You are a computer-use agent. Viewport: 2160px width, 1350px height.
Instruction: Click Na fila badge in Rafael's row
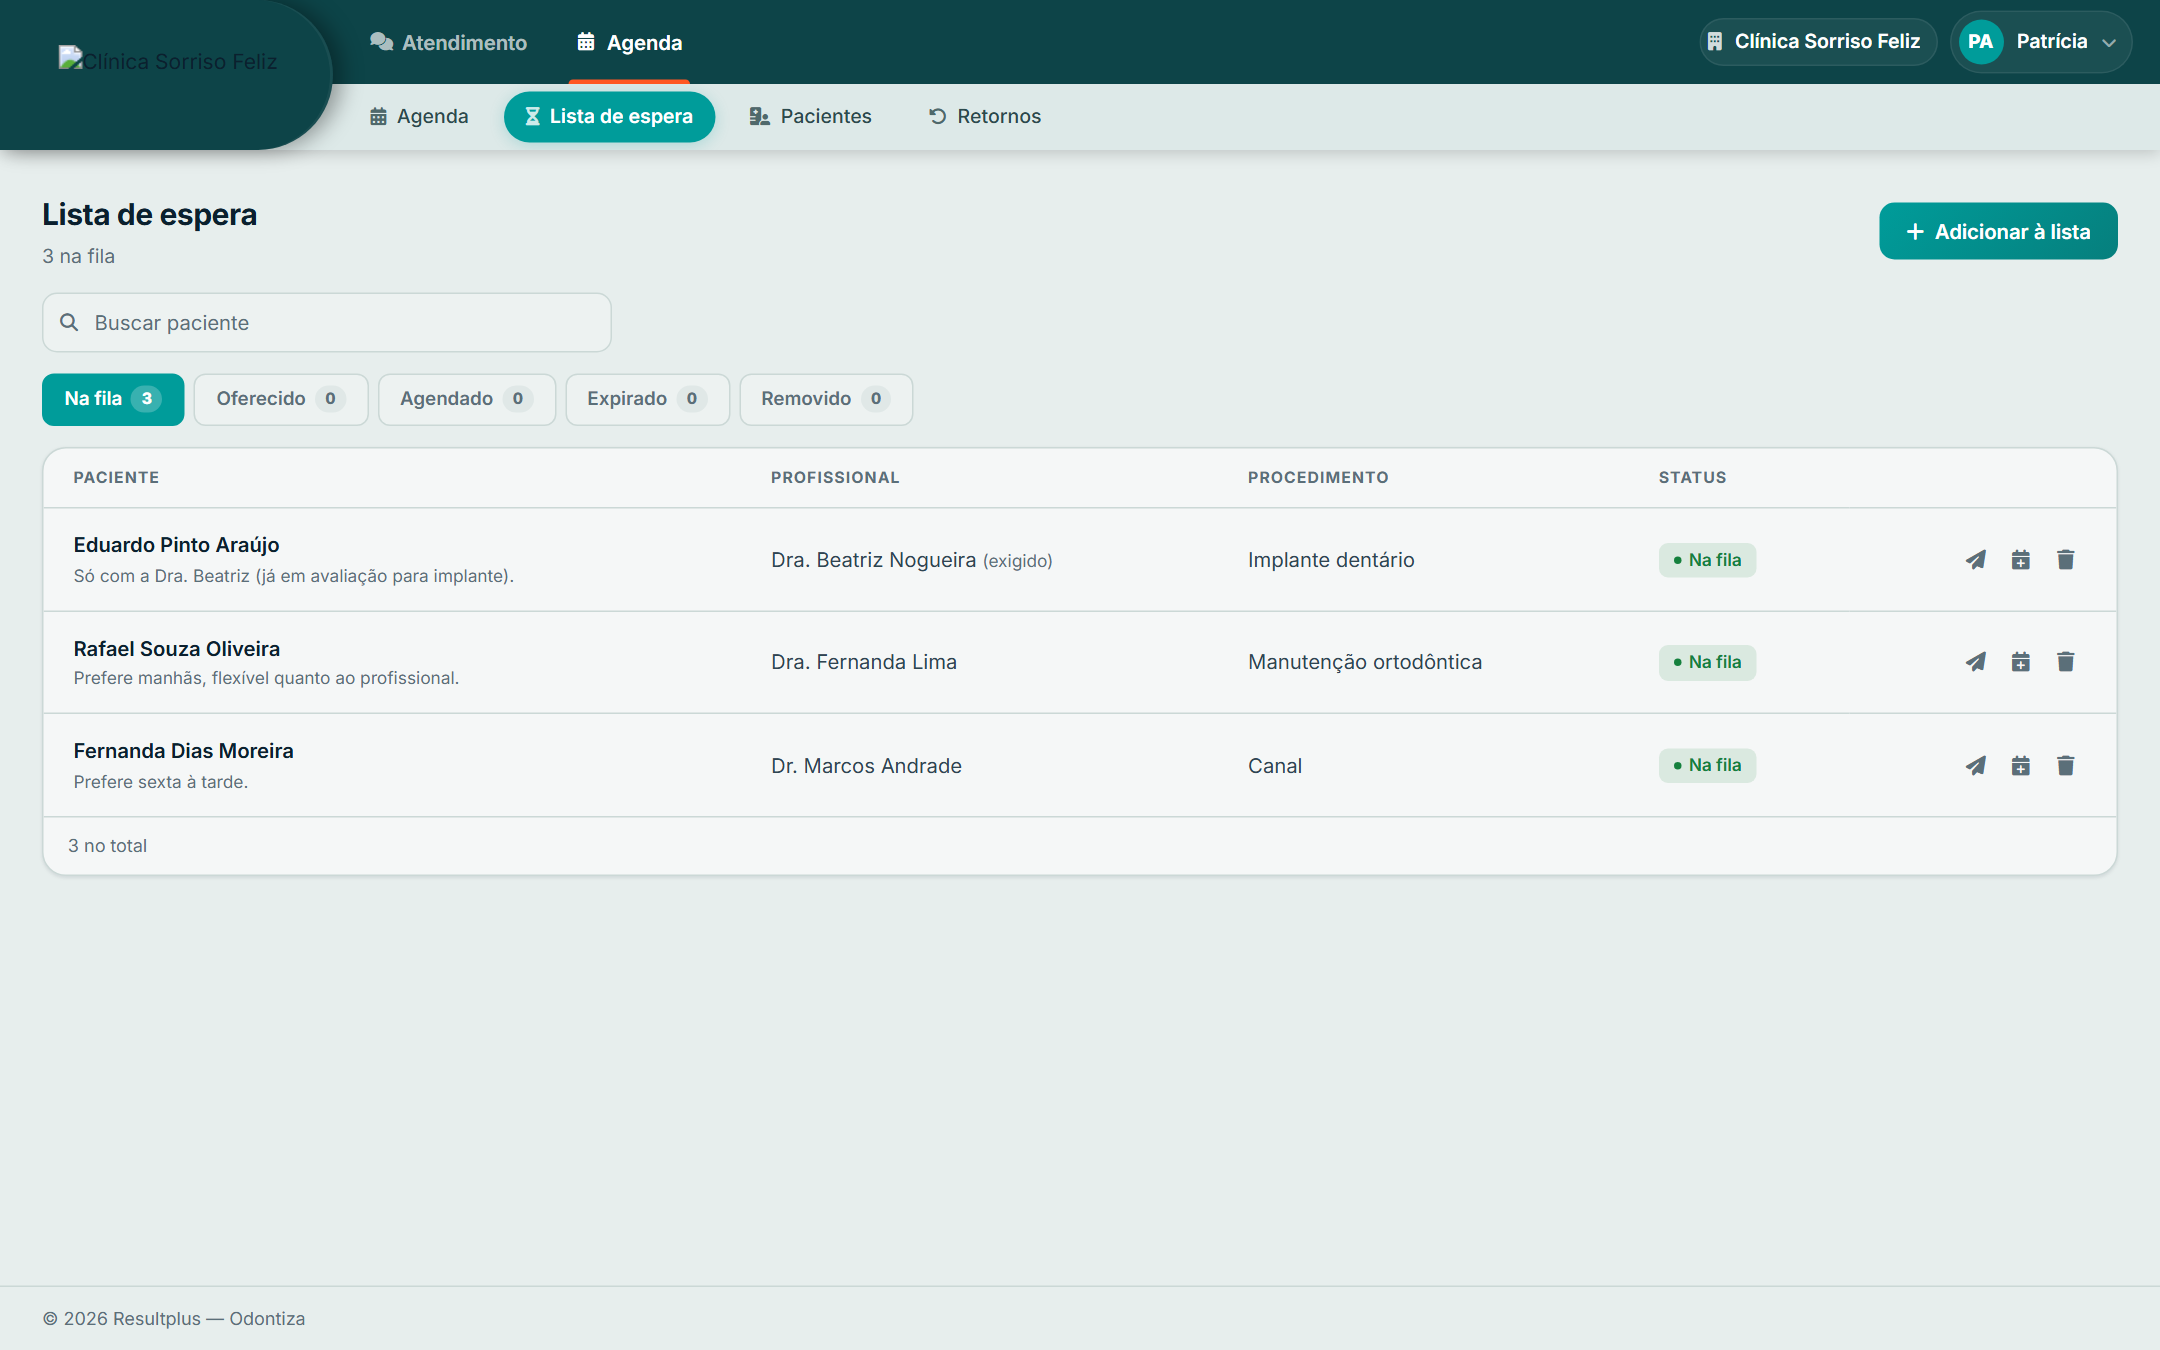coord(1707,662)
